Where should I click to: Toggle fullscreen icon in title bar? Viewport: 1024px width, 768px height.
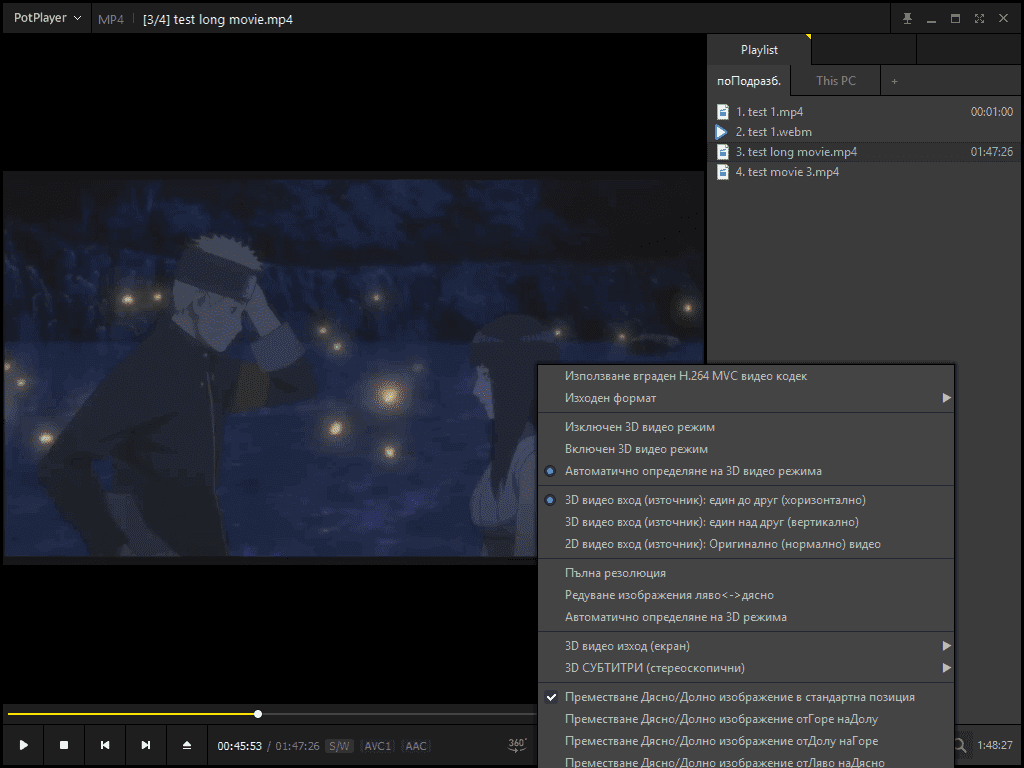click(979, 18)
